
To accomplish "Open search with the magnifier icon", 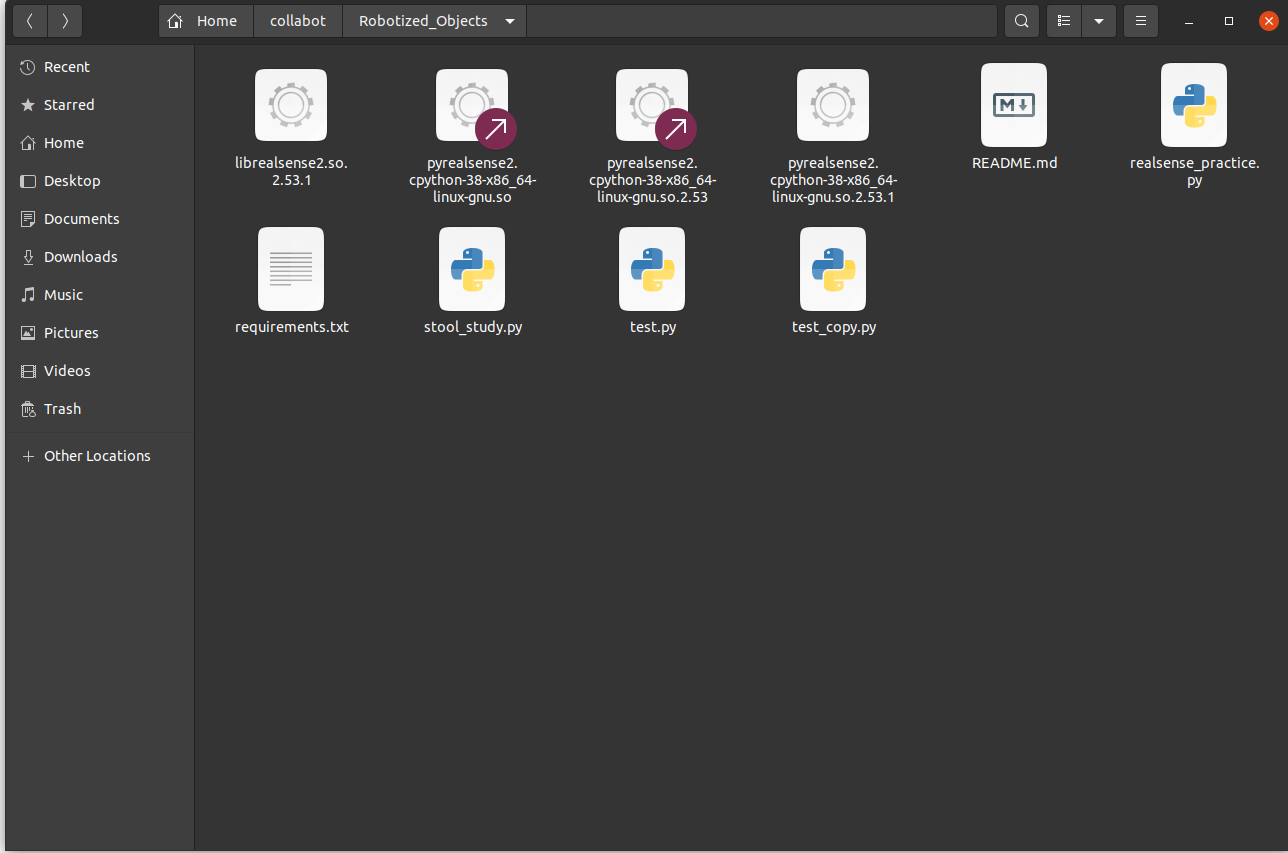I will point(1021,21).
